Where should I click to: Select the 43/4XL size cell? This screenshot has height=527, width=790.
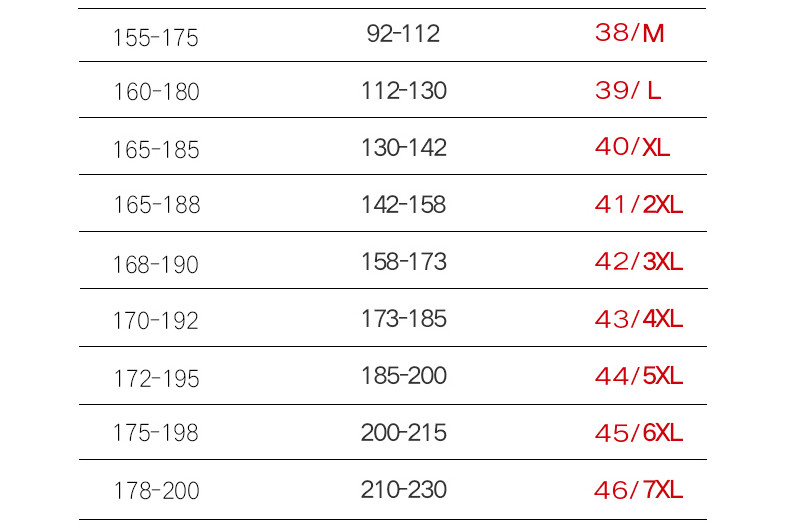coord(639,319)
